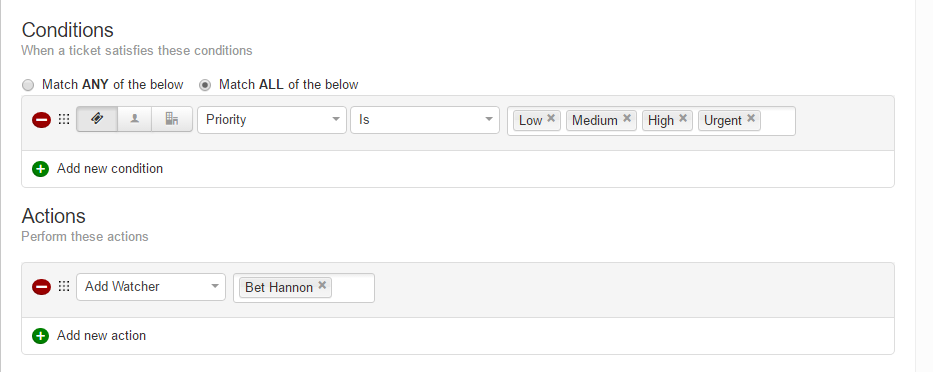
Task: Open the Priority field dropdown
Action: 272,120
